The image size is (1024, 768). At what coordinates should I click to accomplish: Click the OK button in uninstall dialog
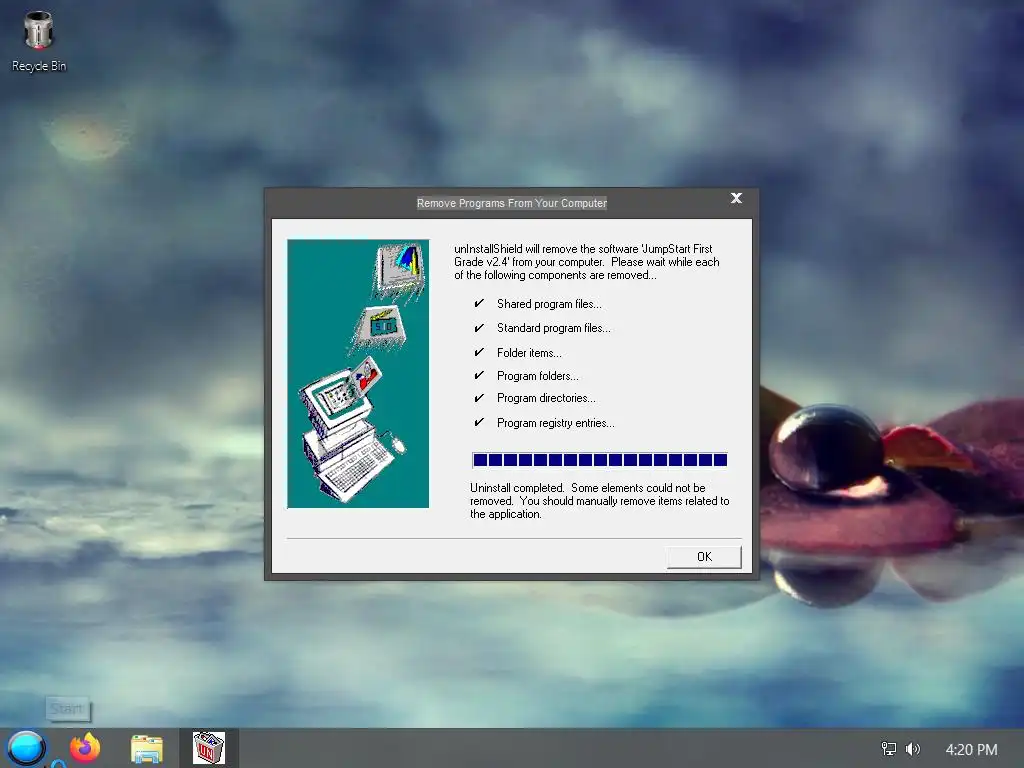tap(704, 556)
